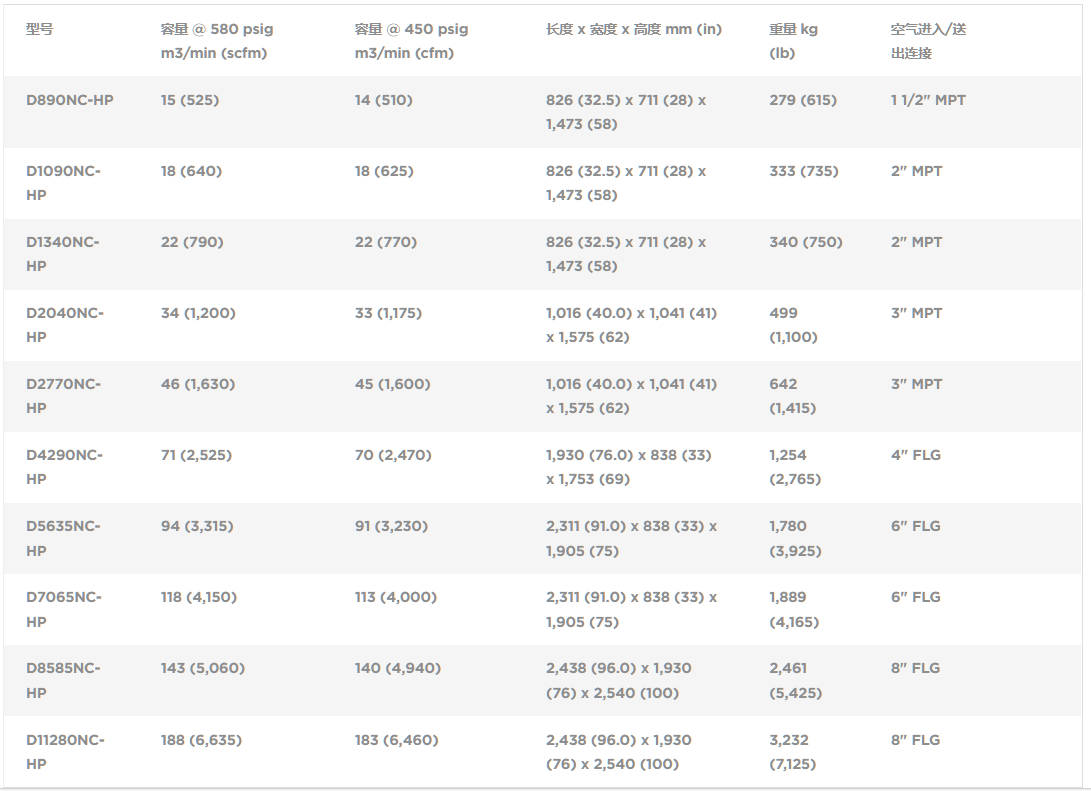Select the D5635NC-HP model cell

[63, 538]
